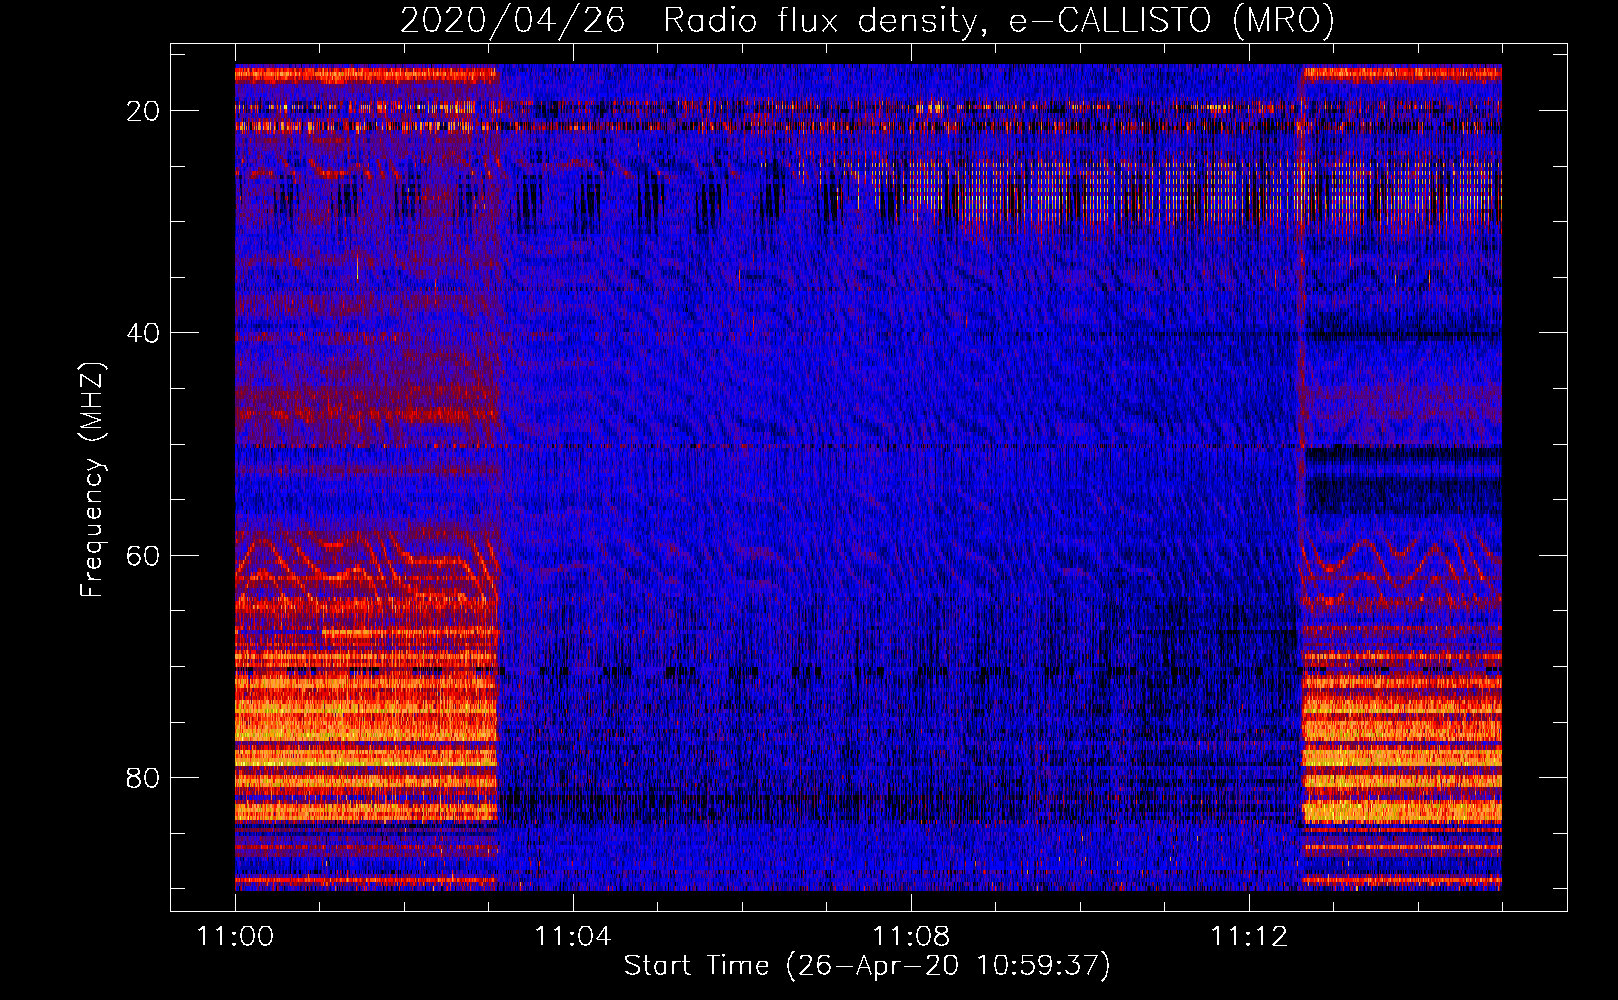Click the '11:00' time tick label
This screenshot has width=1618, height=1000.
(235, 937)
